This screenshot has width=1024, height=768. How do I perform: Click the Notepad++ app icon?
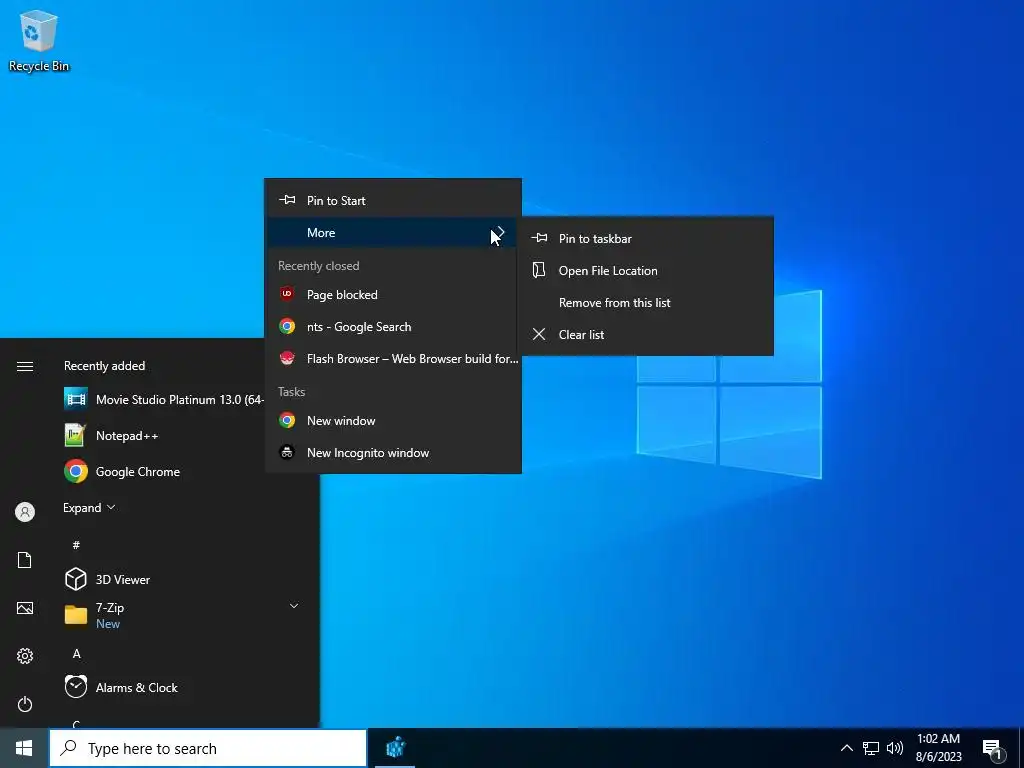click(x=76, y=435)
